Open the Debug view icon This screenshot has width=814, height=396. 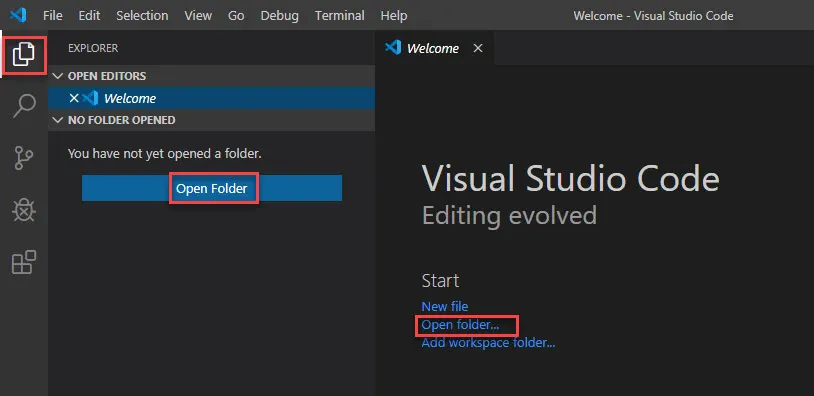tap(24, 210)
